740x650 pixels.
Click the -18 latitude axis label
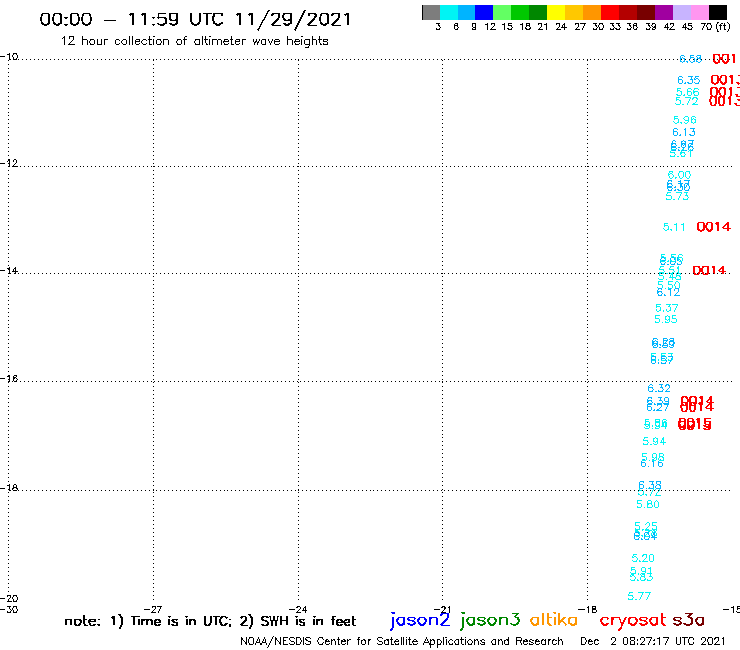[x=9, y=488]
